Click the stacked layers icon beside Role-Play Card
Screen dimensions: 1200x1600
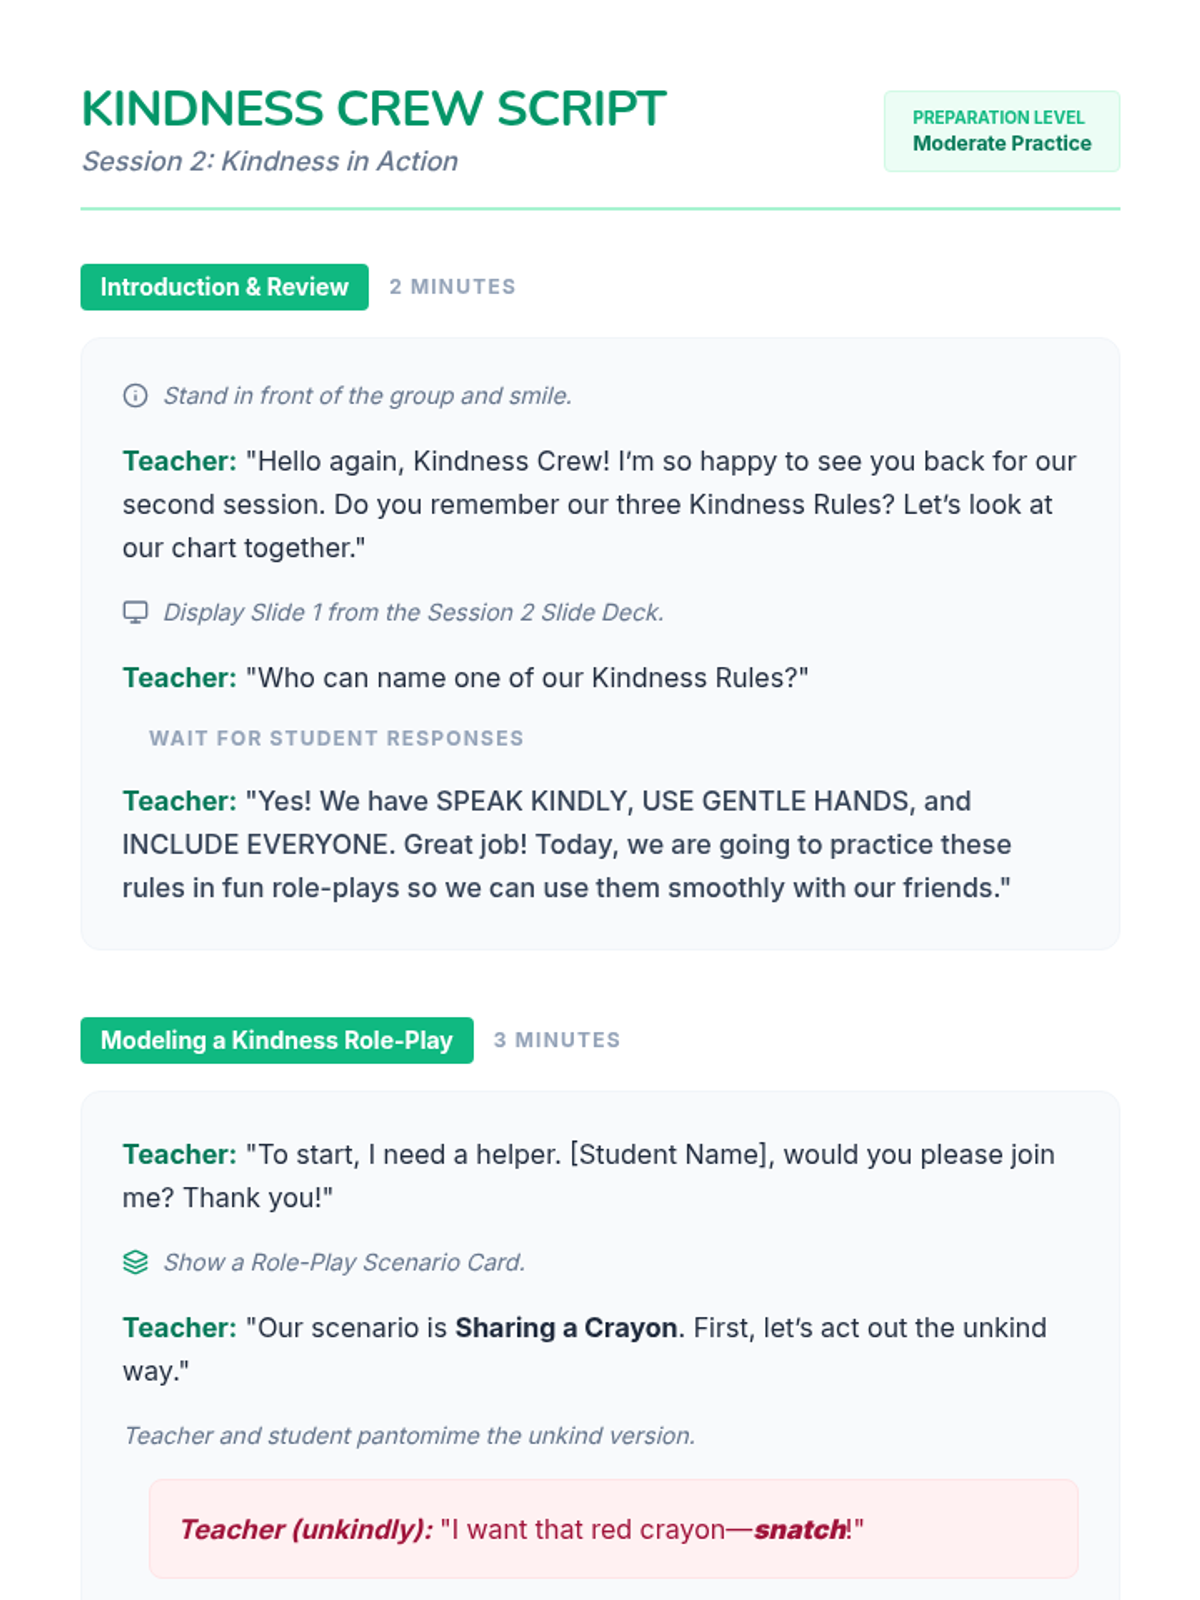135,1262
